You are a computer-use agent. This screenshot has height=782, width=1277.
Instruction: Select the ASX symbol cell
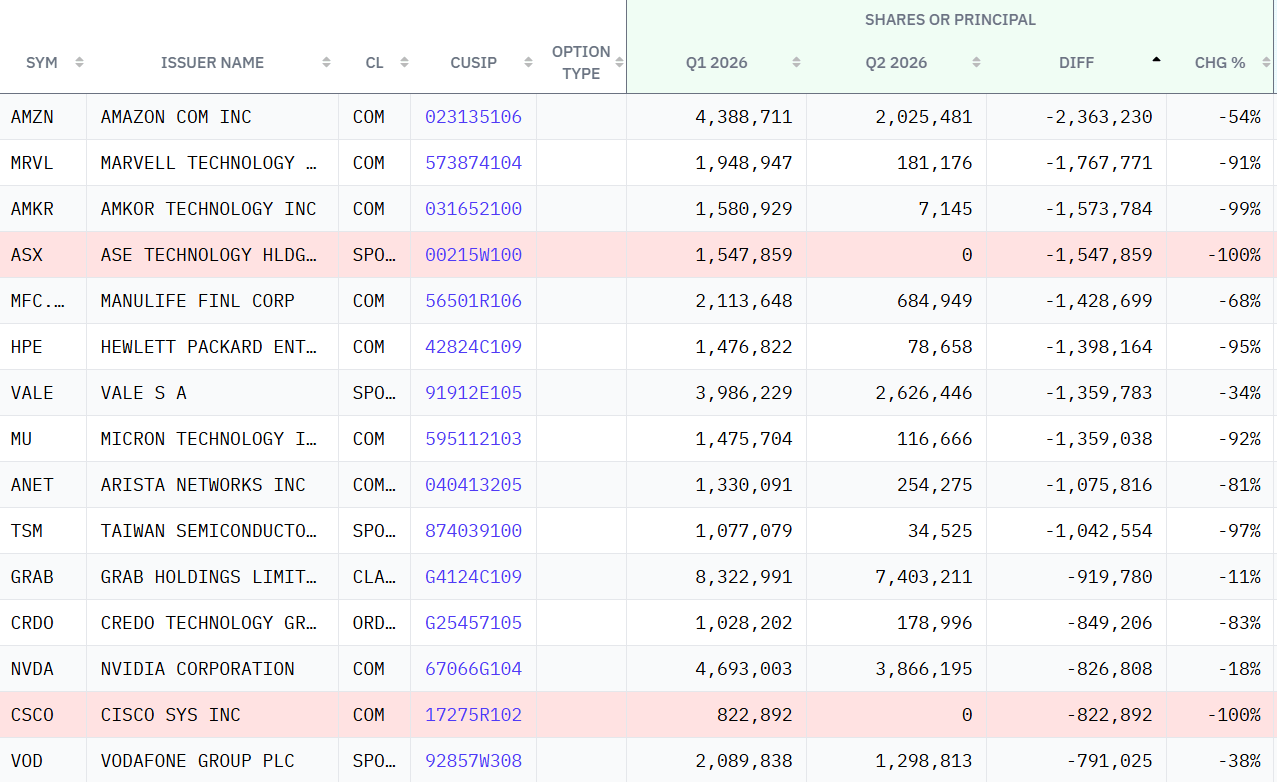pos(43,255)
